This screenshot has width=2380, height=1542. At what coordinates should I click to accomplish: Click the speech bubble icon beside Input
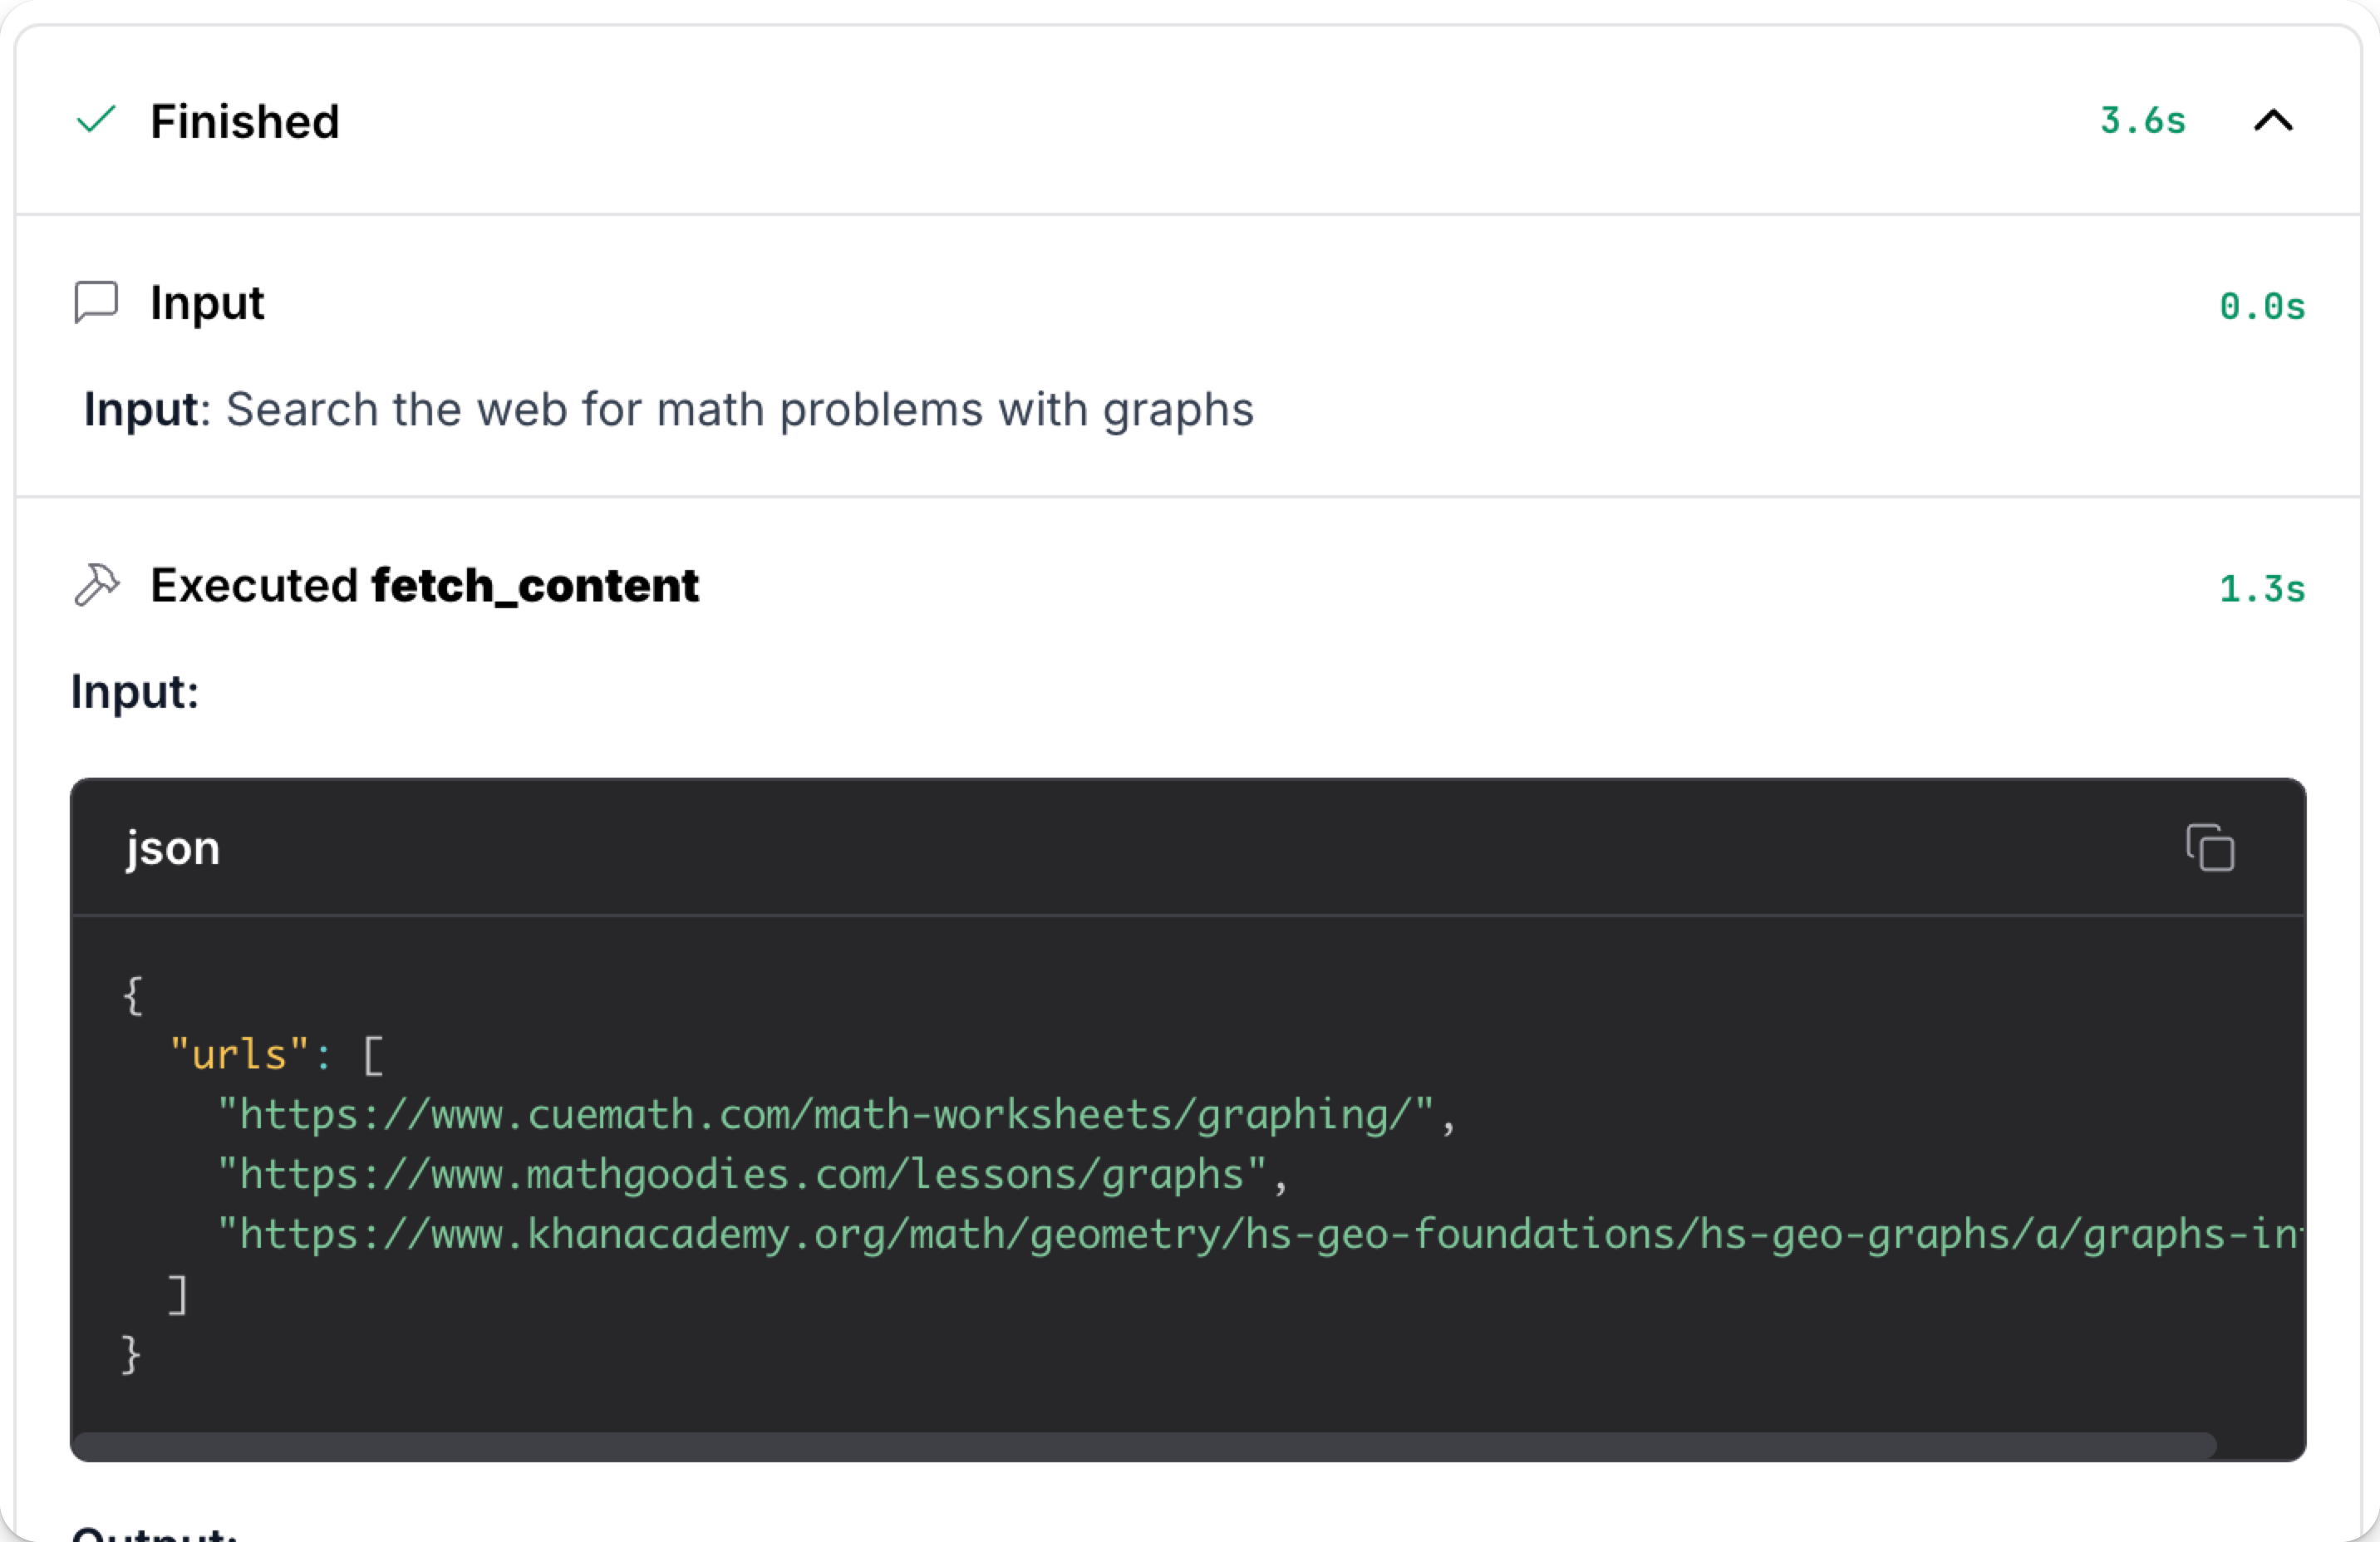[97, 302]
